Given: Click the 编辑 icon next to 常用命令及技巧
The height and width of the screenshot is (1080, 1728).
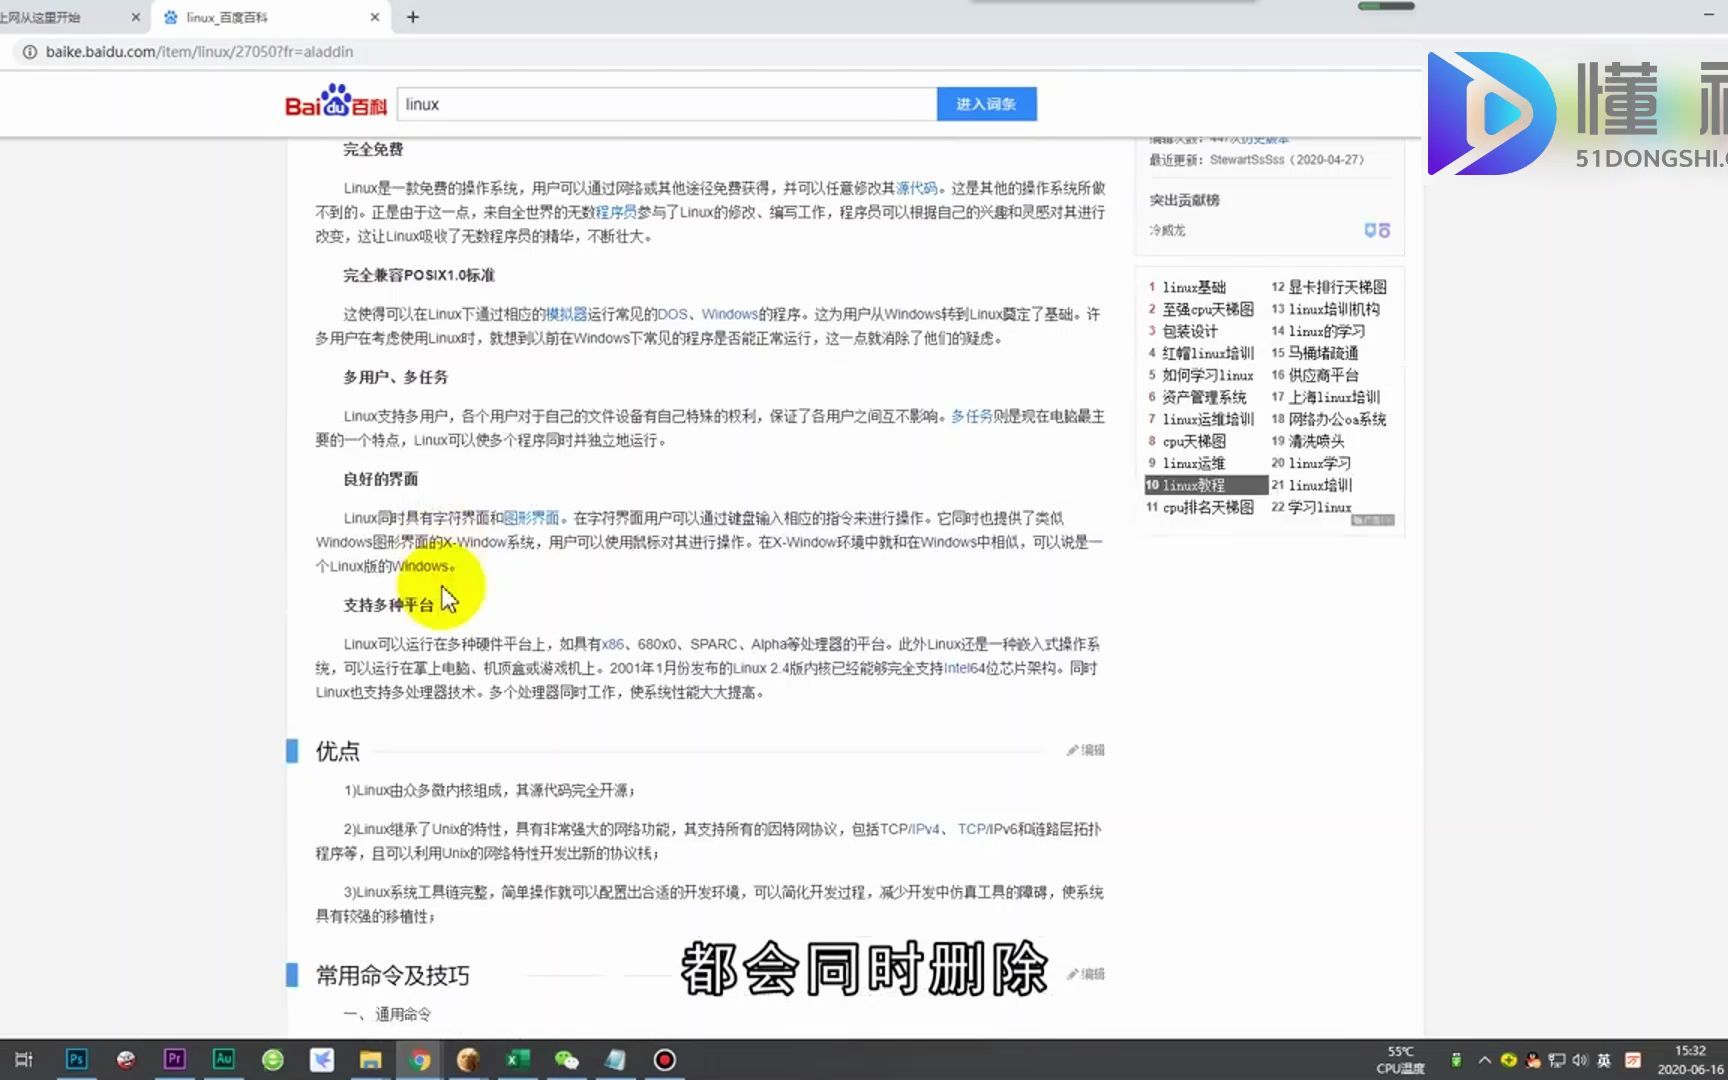Looking at the screenshot, I should click(1085, 972).
